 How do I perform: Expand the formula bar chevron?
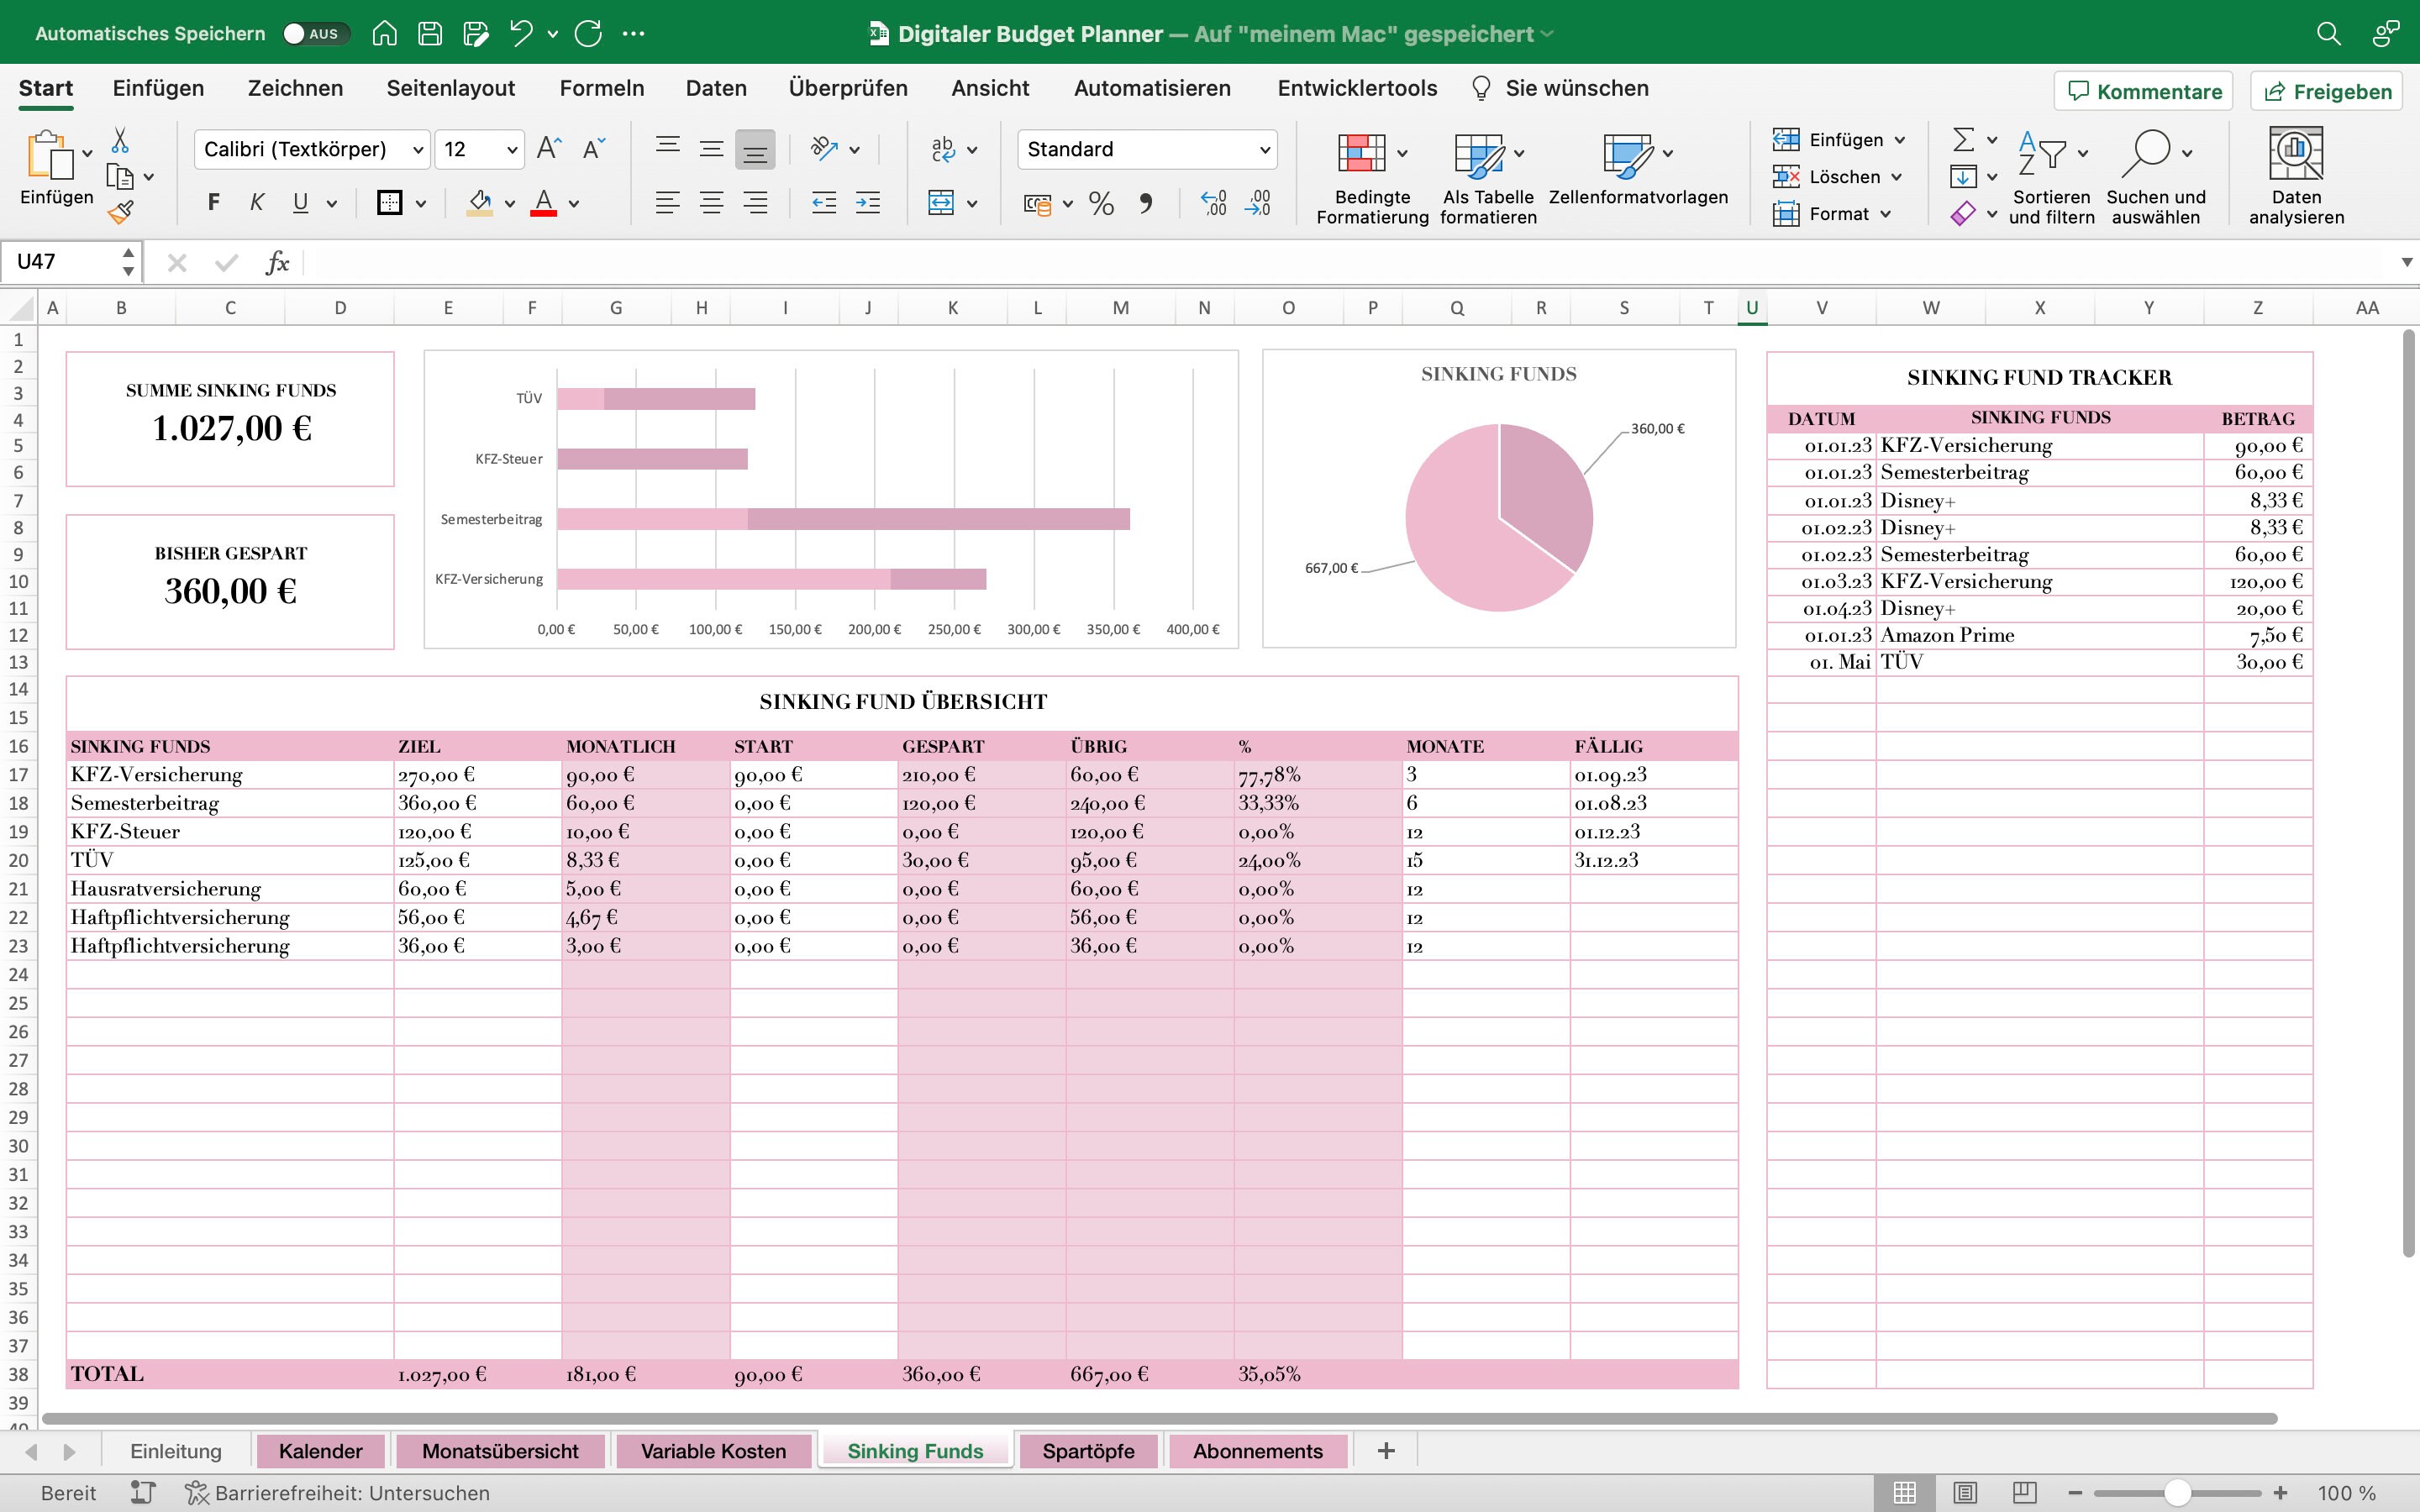(2406, 263)
